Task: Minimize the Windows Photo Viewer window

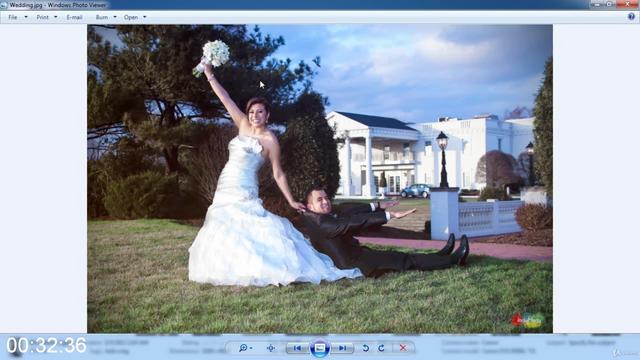Action: point(597,4)
